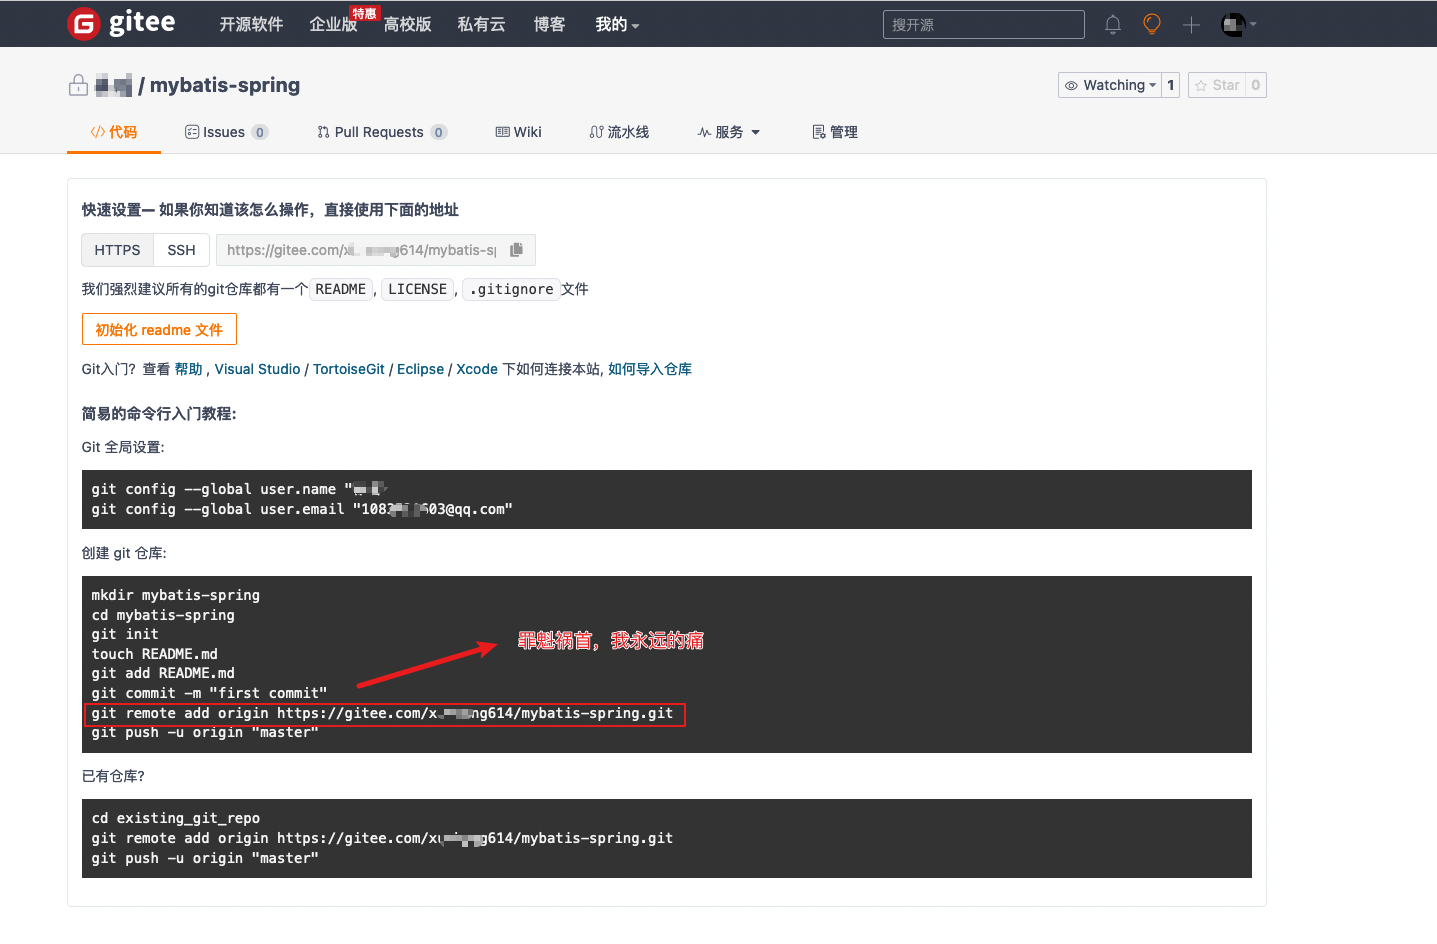Select the HTTPS protocol button
Image resolution: width=1437 pixels, height=944 pixels.
117,250
